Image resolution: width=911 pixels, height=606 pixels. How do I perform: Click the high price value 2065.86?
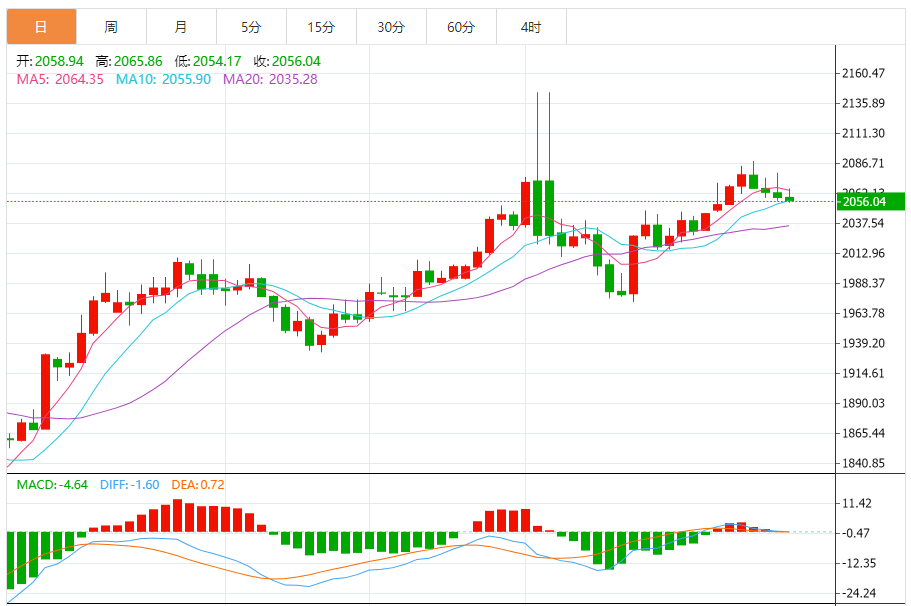[x=138, y=62]
